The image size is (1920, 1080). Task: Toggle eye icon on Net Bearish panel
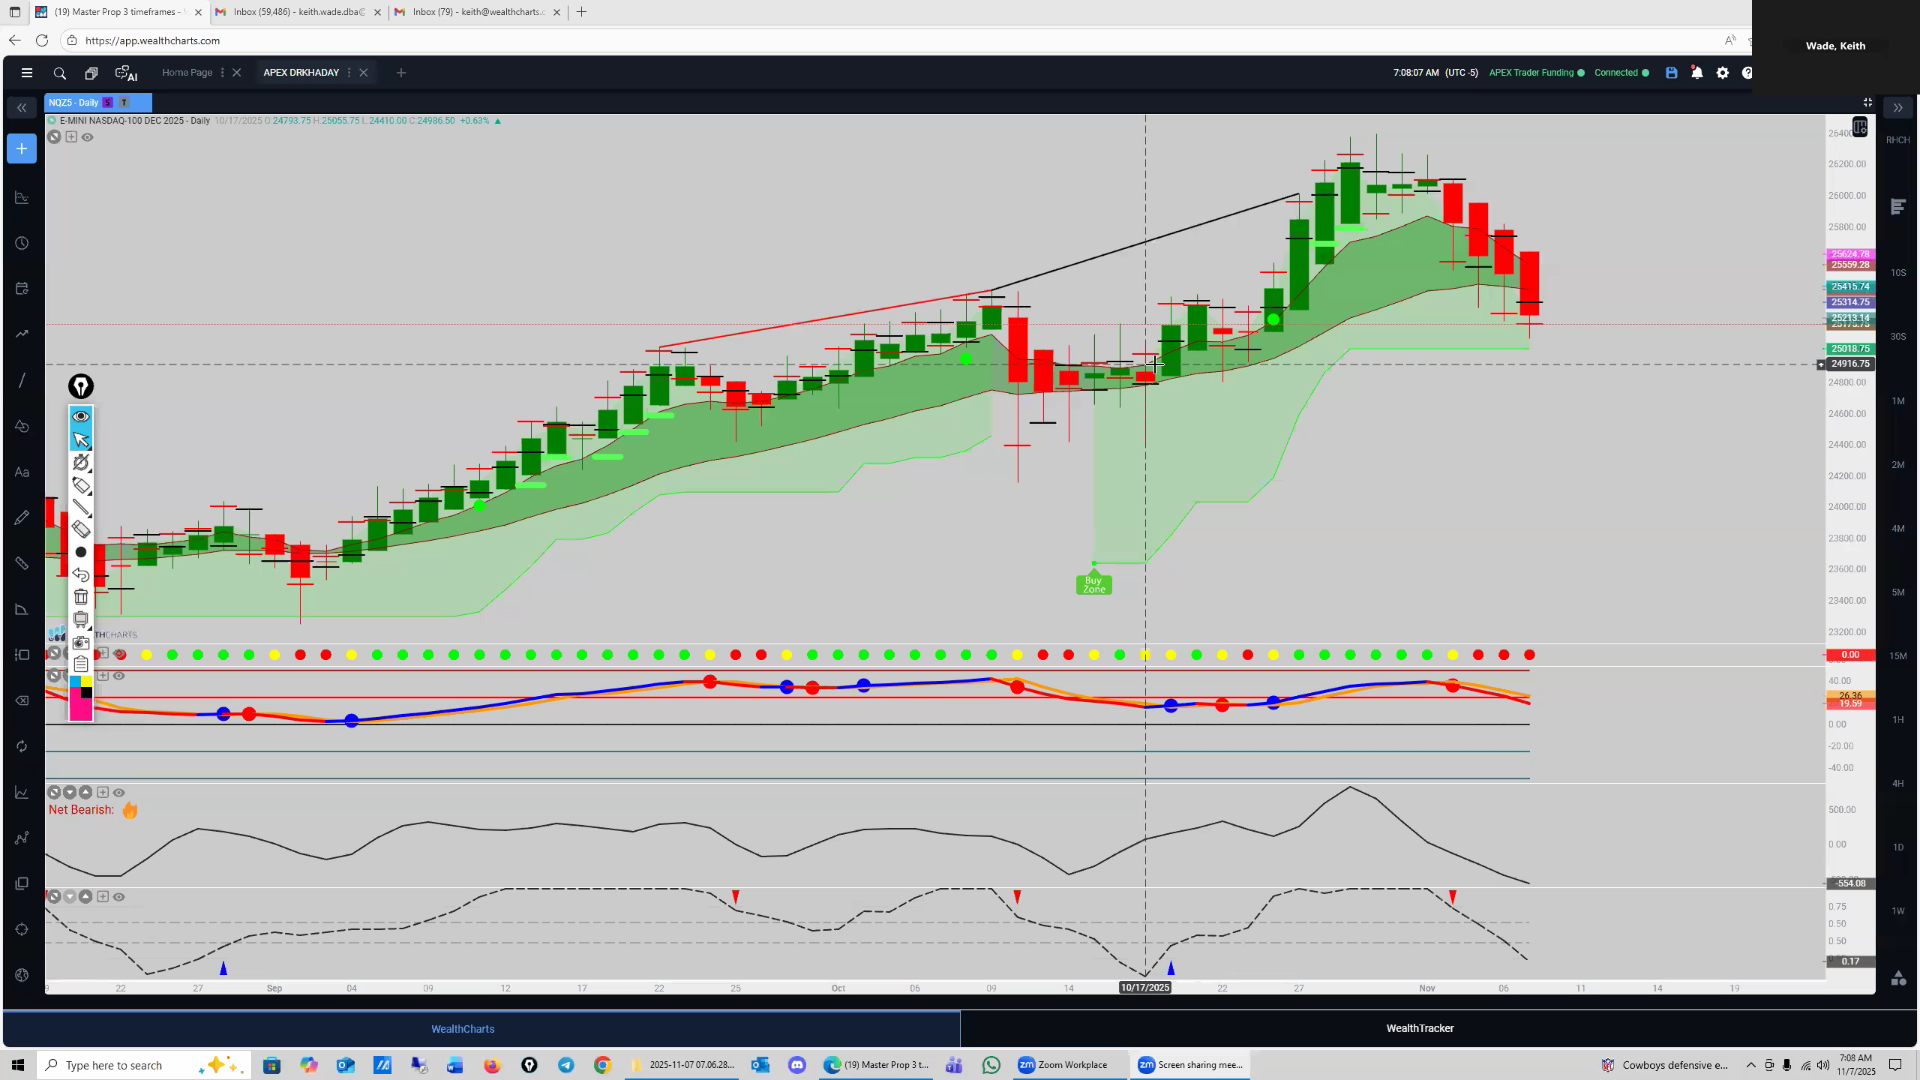pyautogui.click(x=119, y=792)
